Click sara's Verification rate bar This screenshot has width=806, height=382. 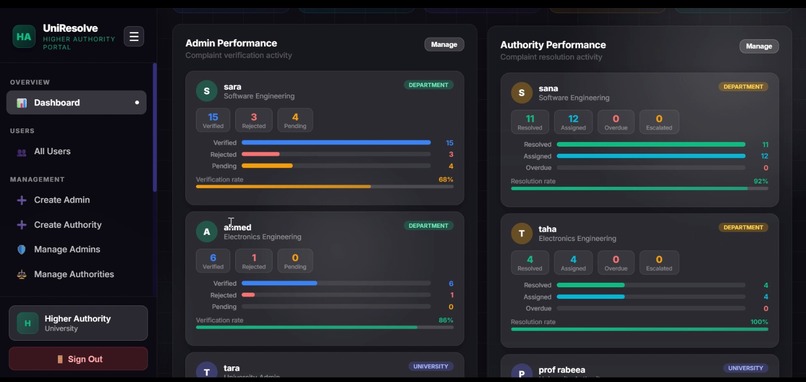tap(324, 187)
